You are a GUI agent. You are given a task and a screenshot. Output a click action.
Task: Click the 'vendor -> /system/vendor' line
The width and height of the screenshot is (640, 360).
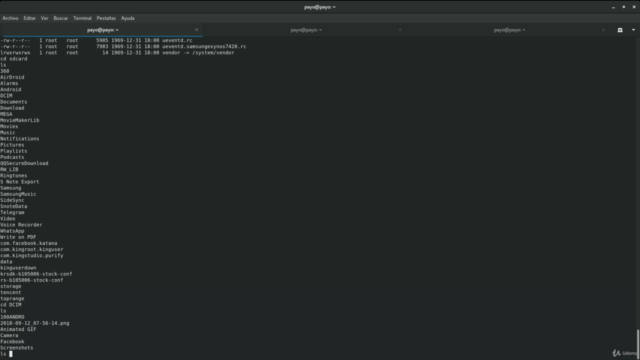pyautogui.click(x=117, y=53)
